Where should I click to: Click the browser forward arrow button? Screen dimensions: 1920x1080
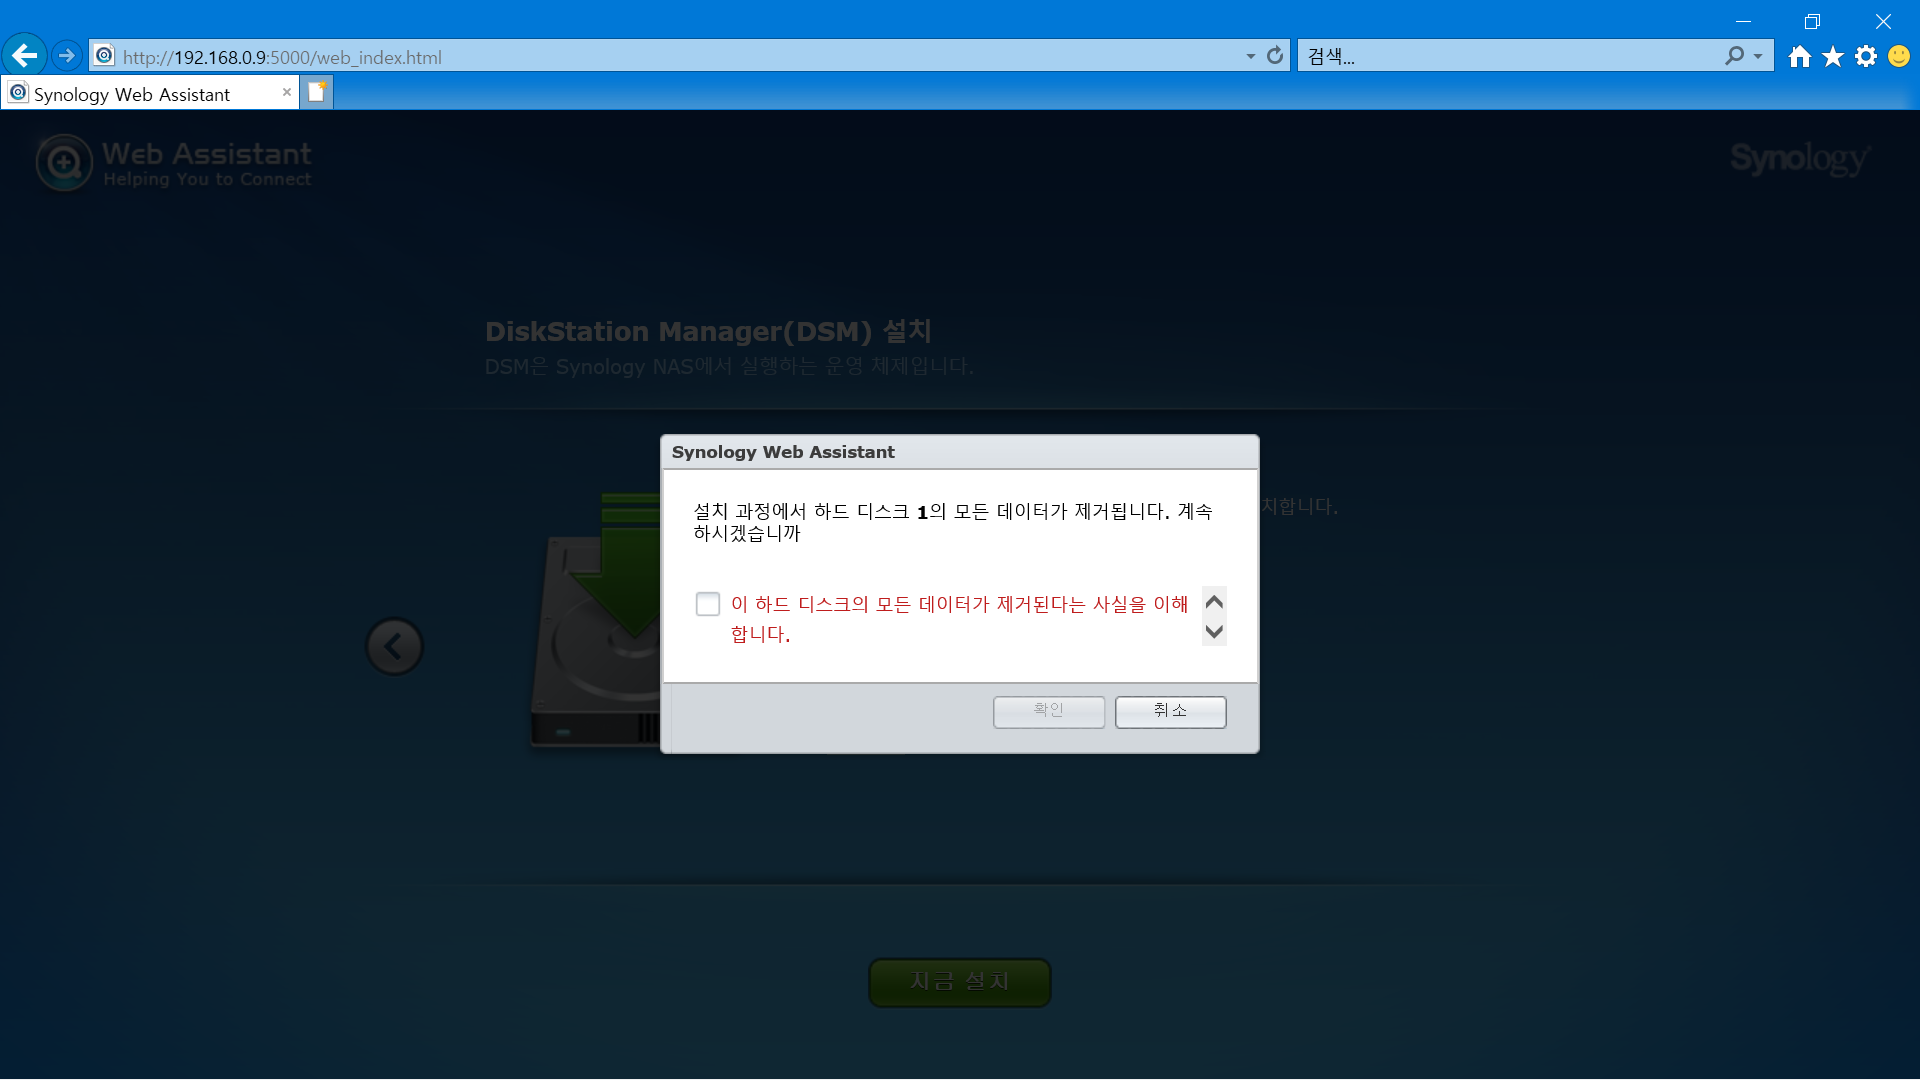pyautogui.click(x=67, y=56)
